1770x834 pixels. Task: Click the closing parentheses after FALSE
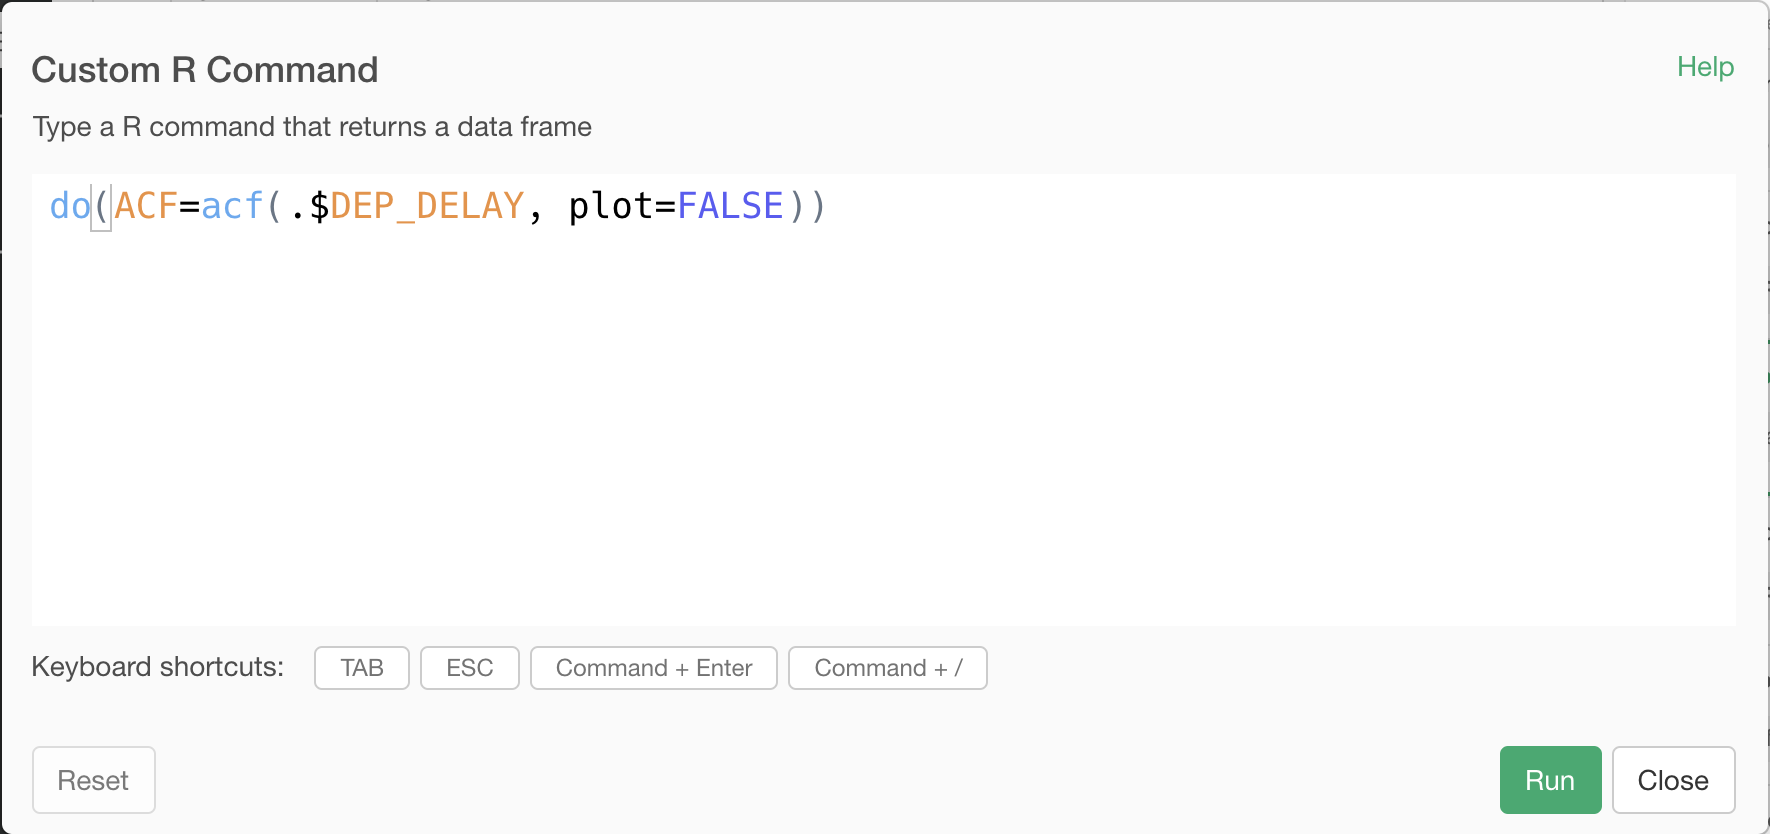808,206
